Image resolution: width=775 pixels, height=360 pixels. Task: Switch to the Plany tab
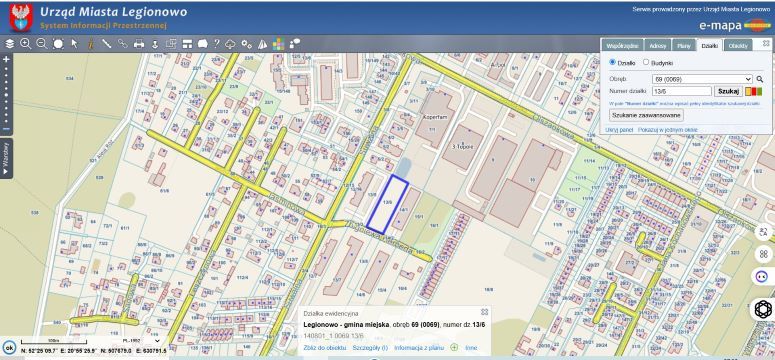coord(684,45)
